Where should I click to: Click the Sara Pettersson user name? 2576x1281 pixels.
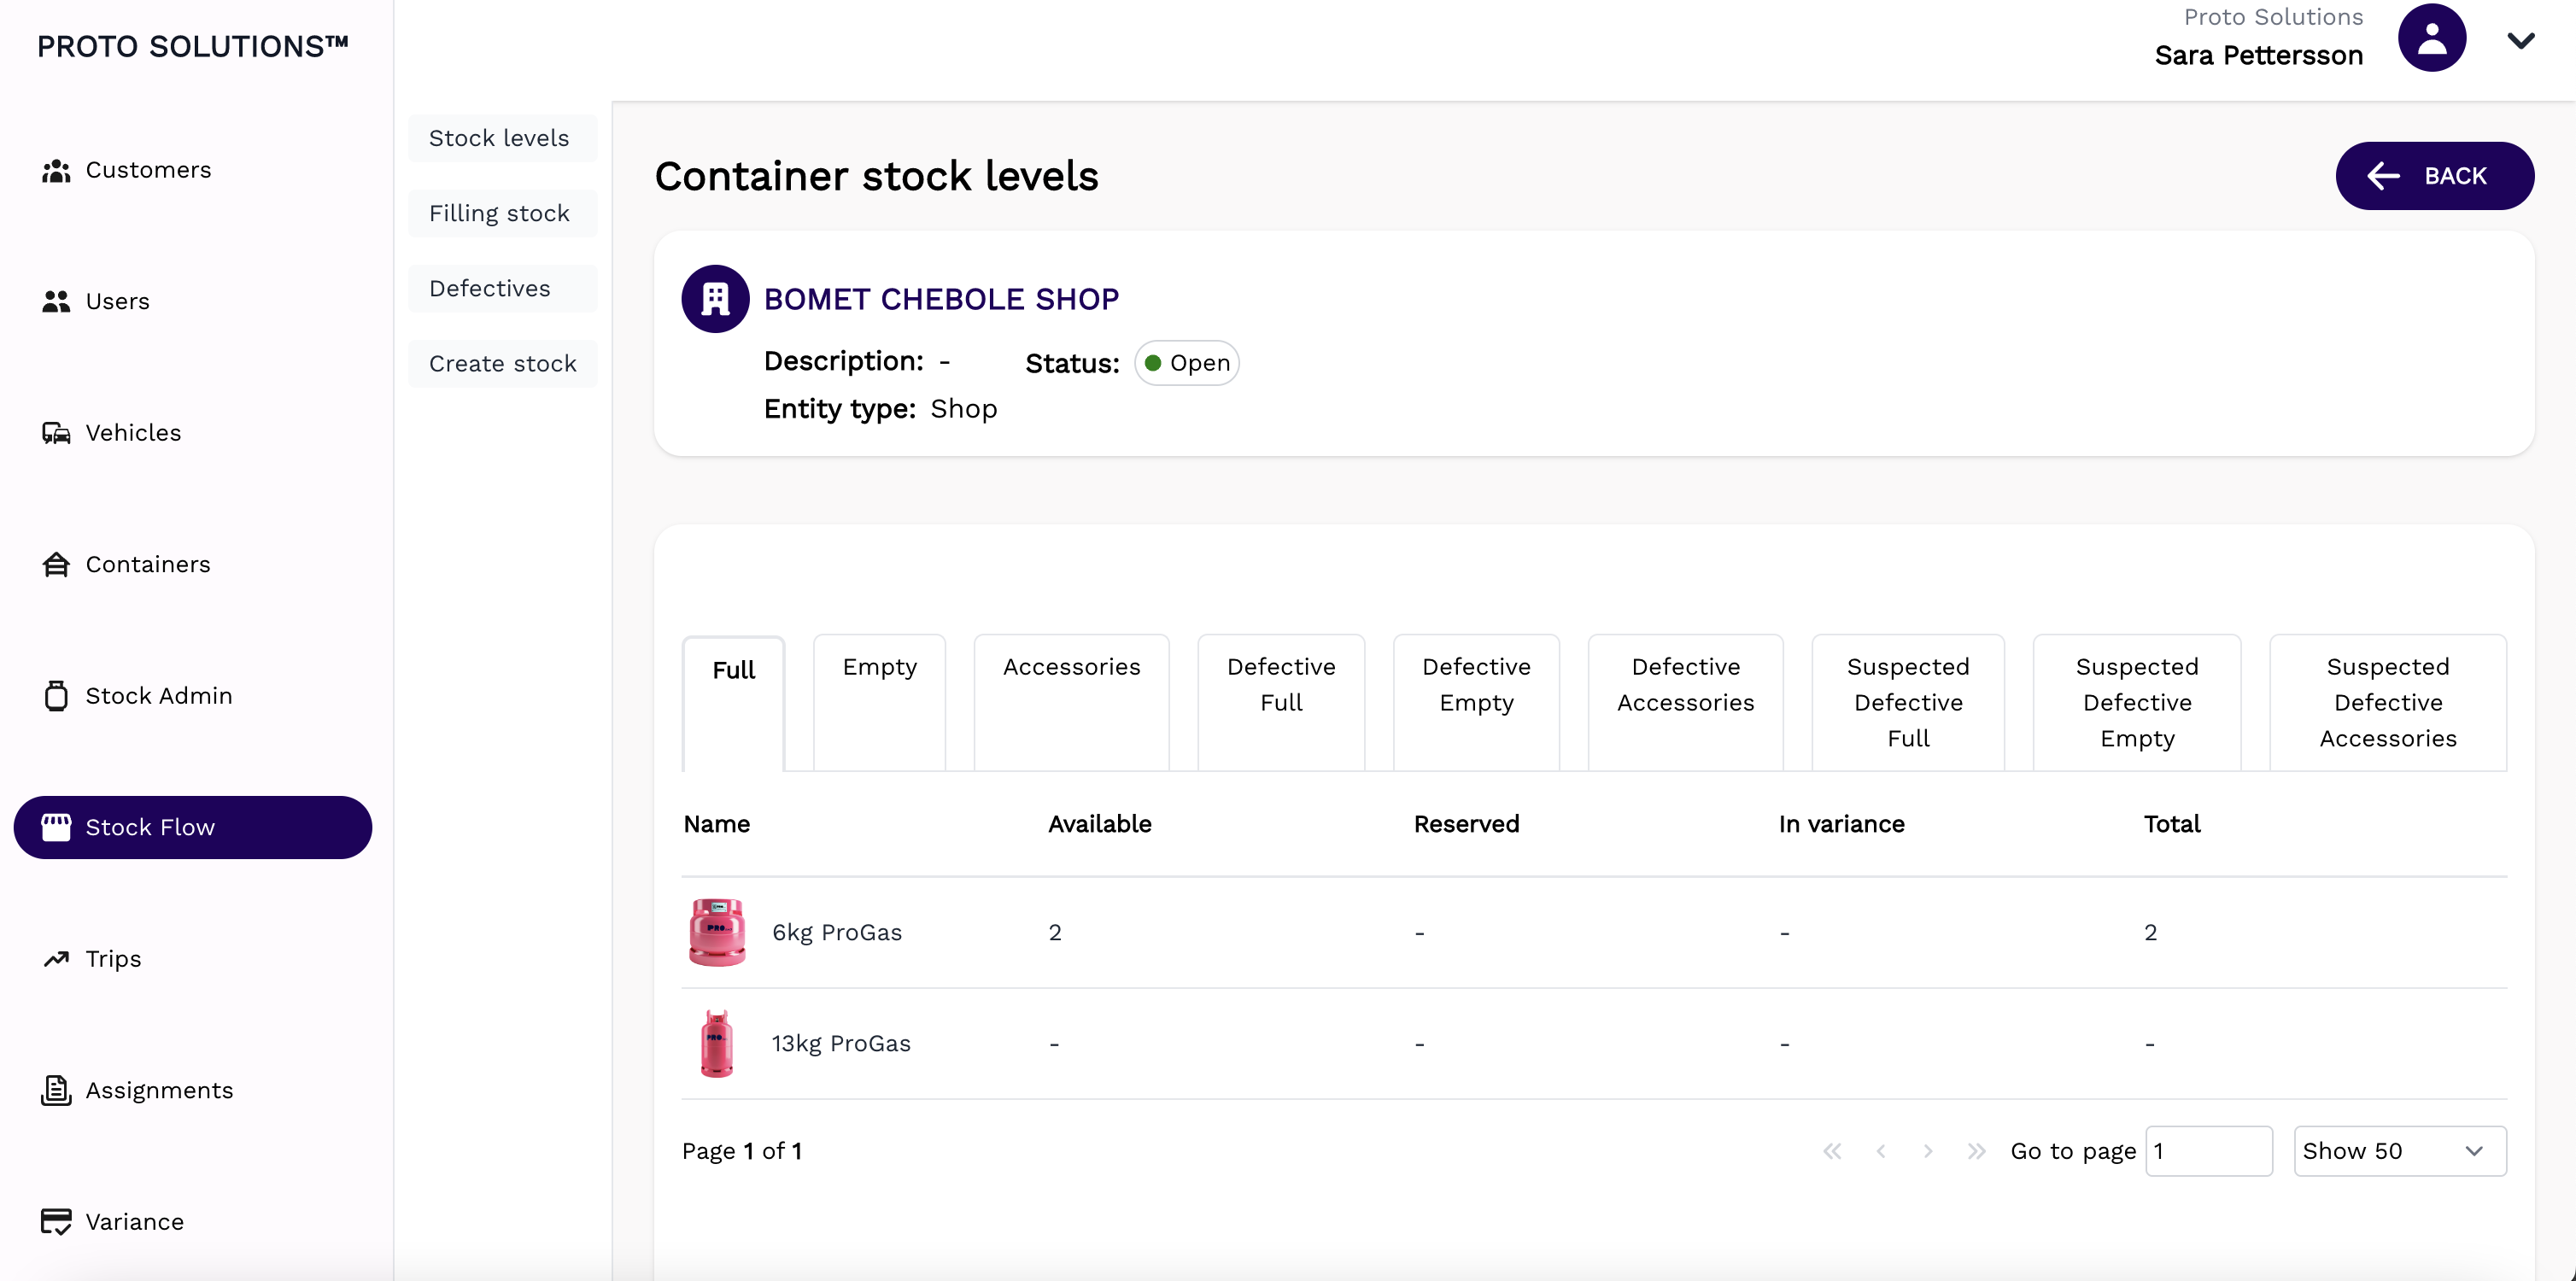tap(2258, 55)
